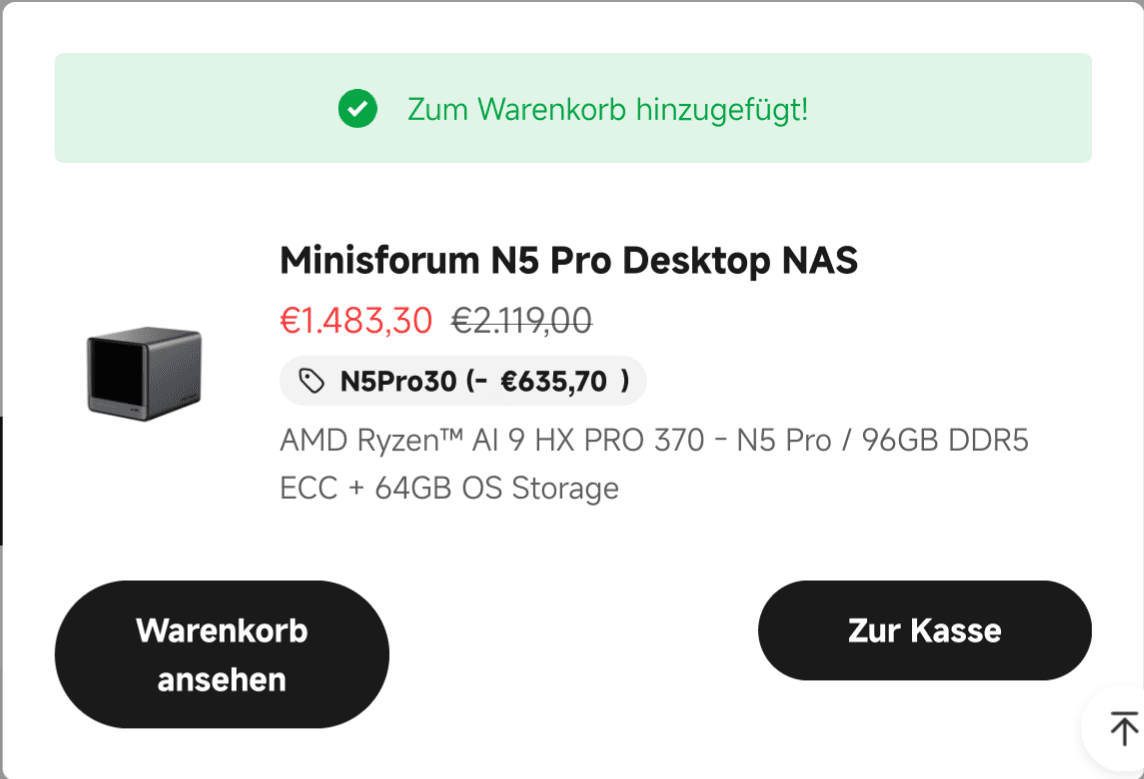Proceed via 'Zur Kasse' button
The height and width of the screenshot is (779, 1144).
coord(924,630)
